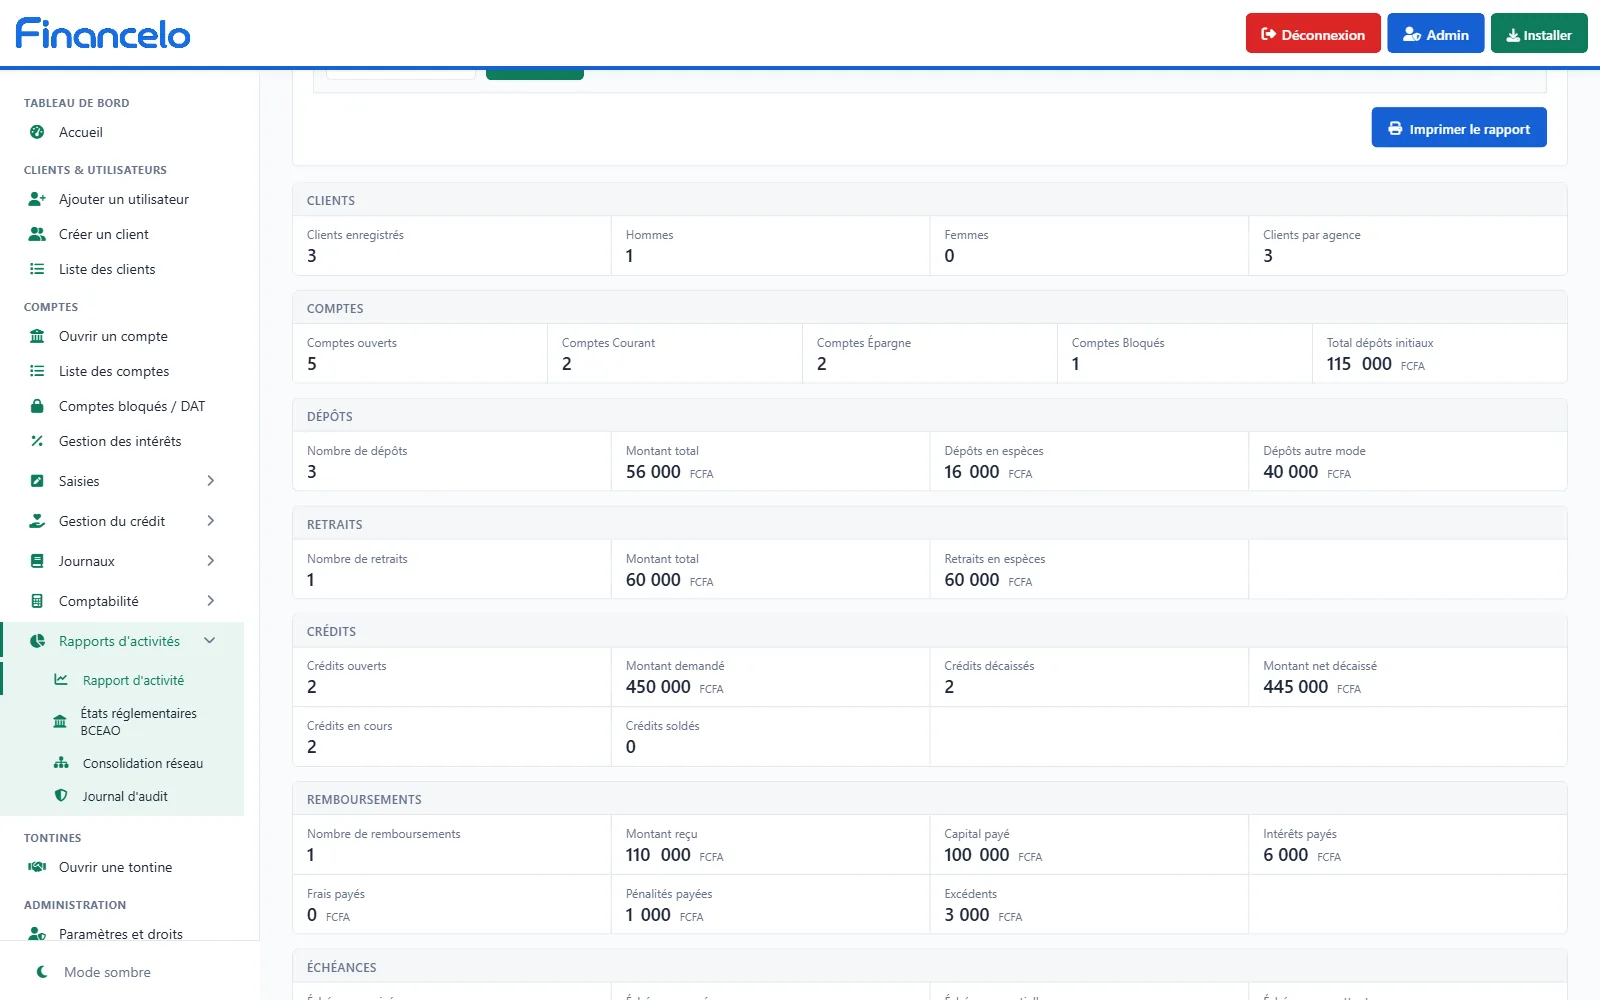This screenshot has height=1000, width=1600.
Task: Click the book icon beside Journaux
Action: click(37, 561)
